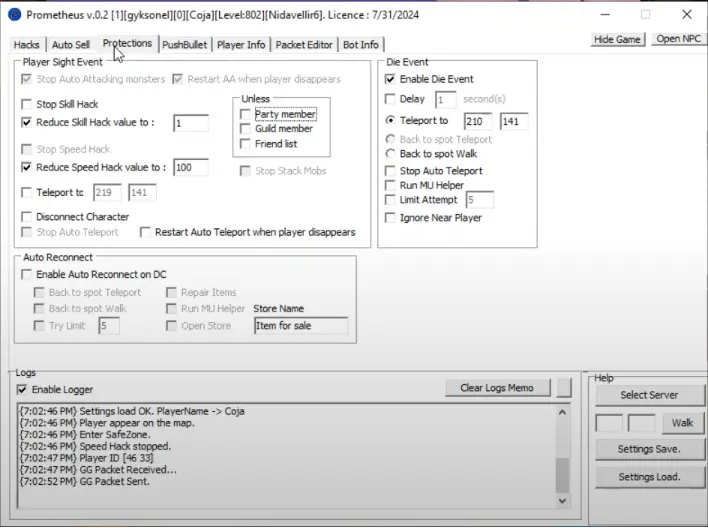Click the Open NPC button
708x528 pixels.
(x=679, y=39)
